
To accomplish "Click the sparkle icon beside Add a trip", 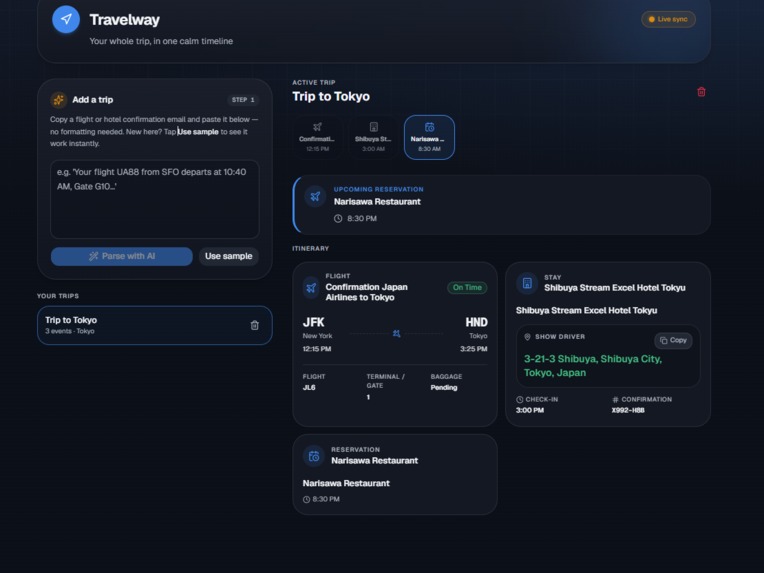I will click(x=58, y=100).
